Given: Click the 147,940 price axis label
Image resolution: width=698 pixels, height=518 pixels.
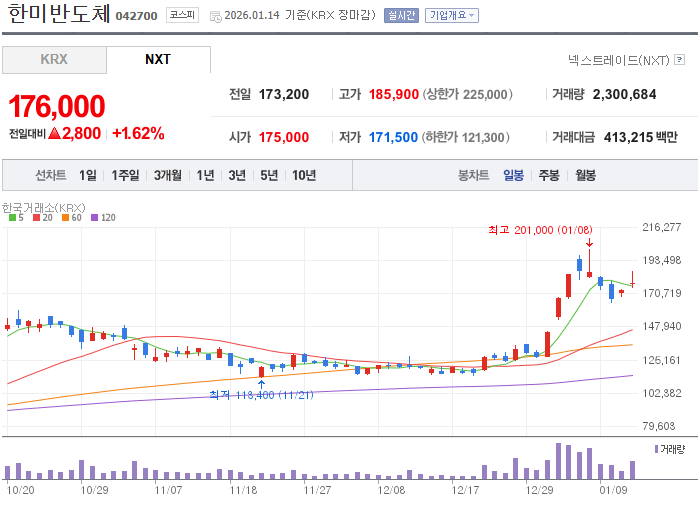Looking at the screenshot, I should tap(661, 326).
